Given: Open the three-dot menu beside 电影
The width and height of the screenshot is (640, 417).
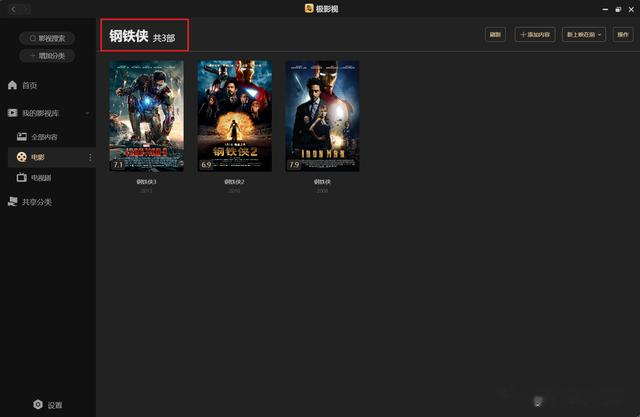Looking at the screenshot, I should [x=90, y=157].
